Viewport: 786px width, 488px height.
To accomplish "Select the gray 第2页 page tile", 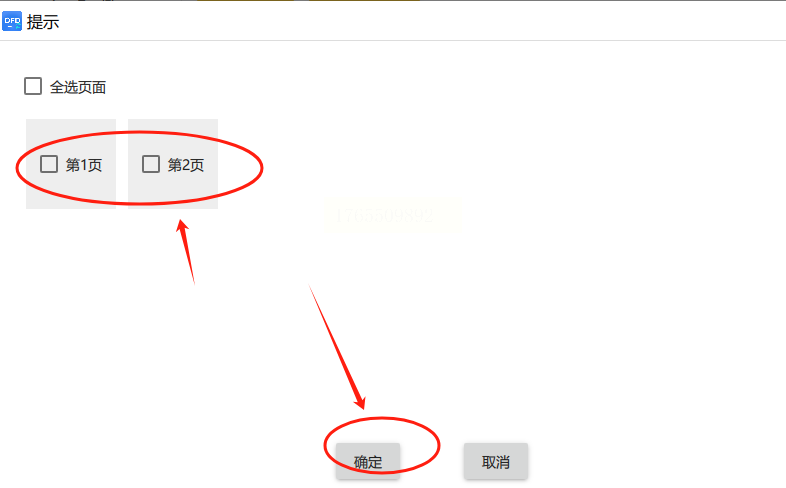I will tap(173, 164).
